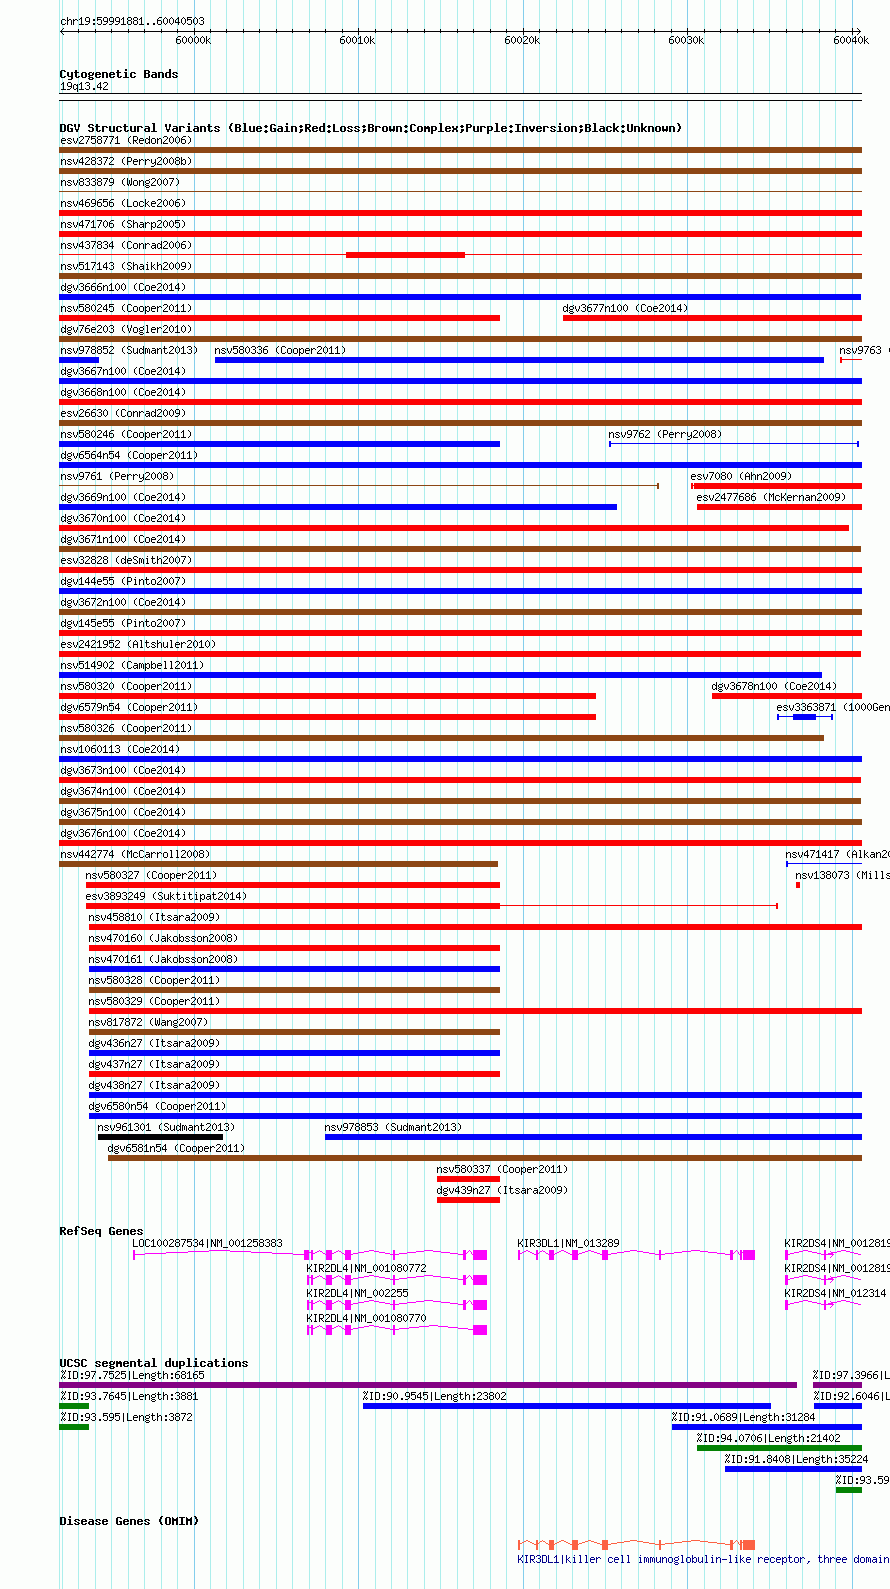Click the nsv138073 small red variant
The height and width of the screenshot is (1589, 890).
[798, 885]
